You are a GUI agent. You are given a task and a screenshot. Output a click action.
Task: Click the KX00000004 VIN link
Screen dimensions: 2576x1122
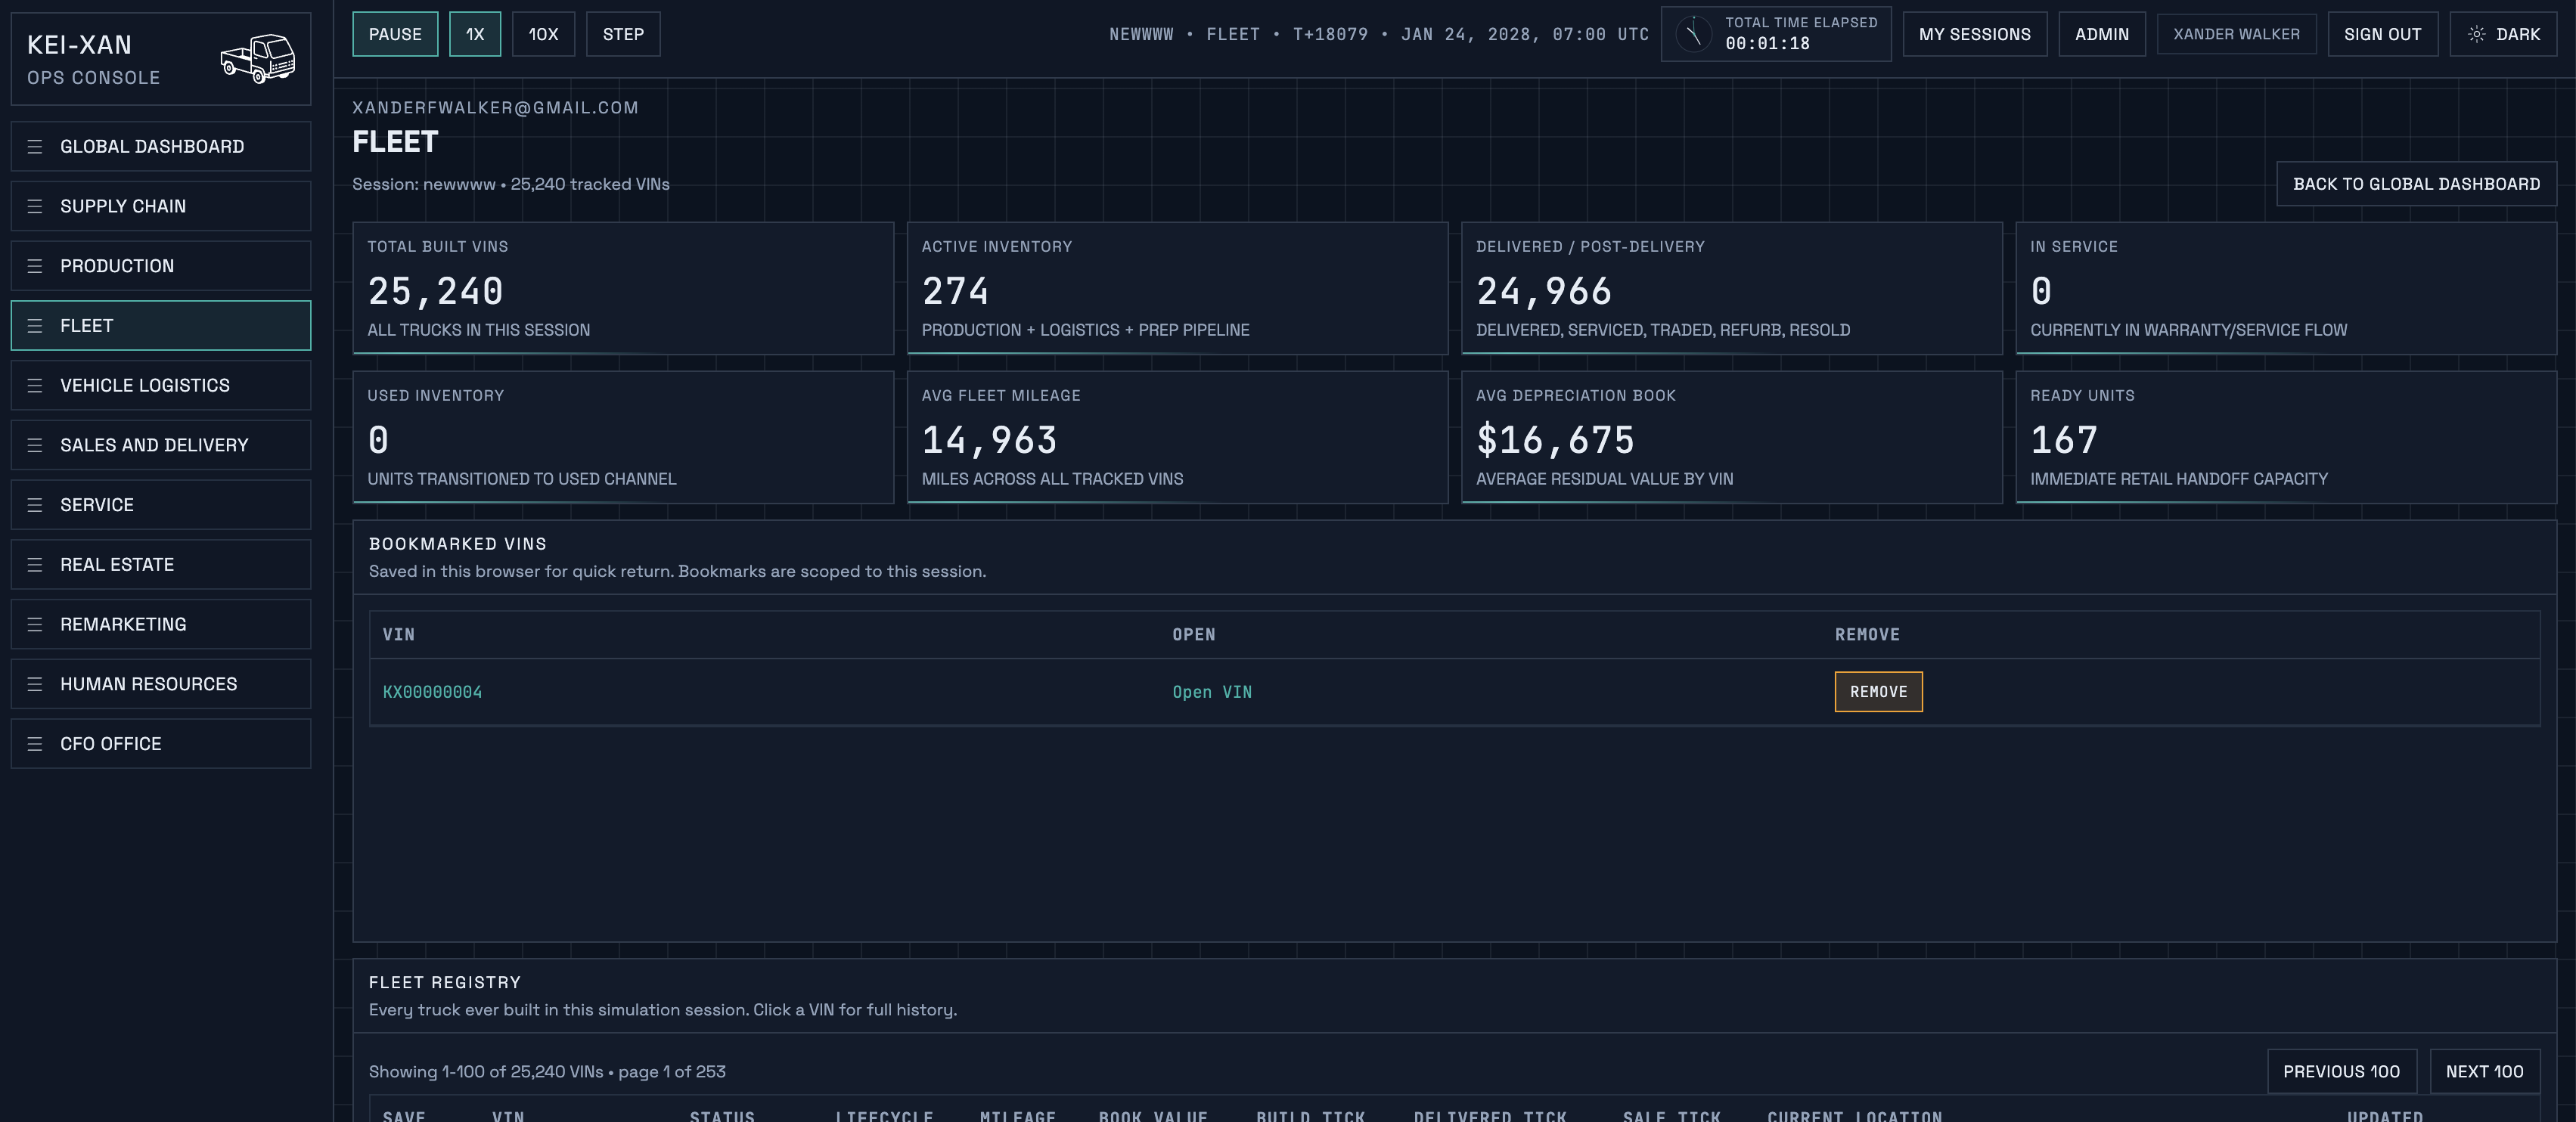coord(432,692)
